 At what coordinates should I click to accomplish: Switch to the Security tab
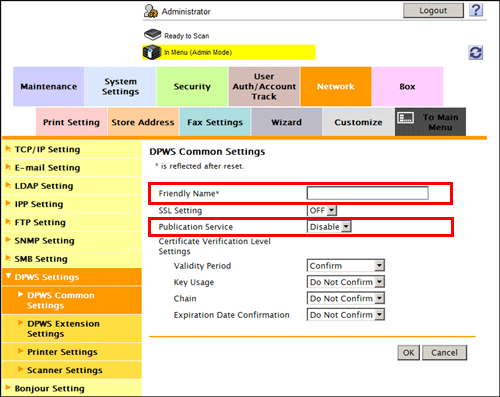tap(192, 86)
